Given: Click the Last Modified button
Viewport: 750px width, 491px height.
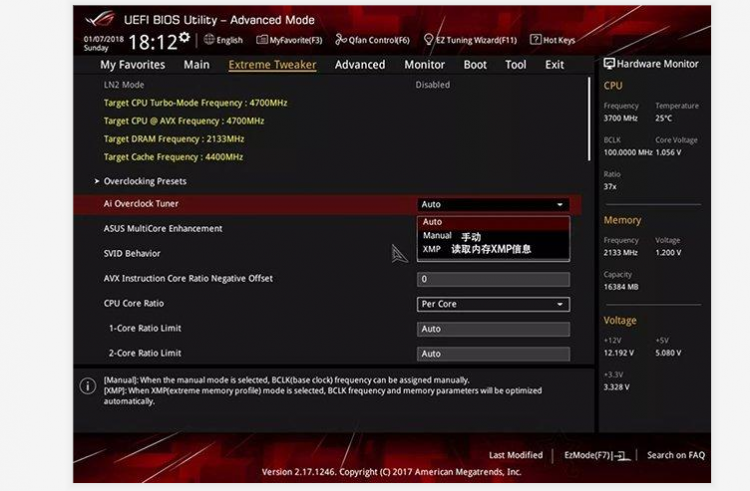Looking at the screenshot, I should click(x=516, y=455).
